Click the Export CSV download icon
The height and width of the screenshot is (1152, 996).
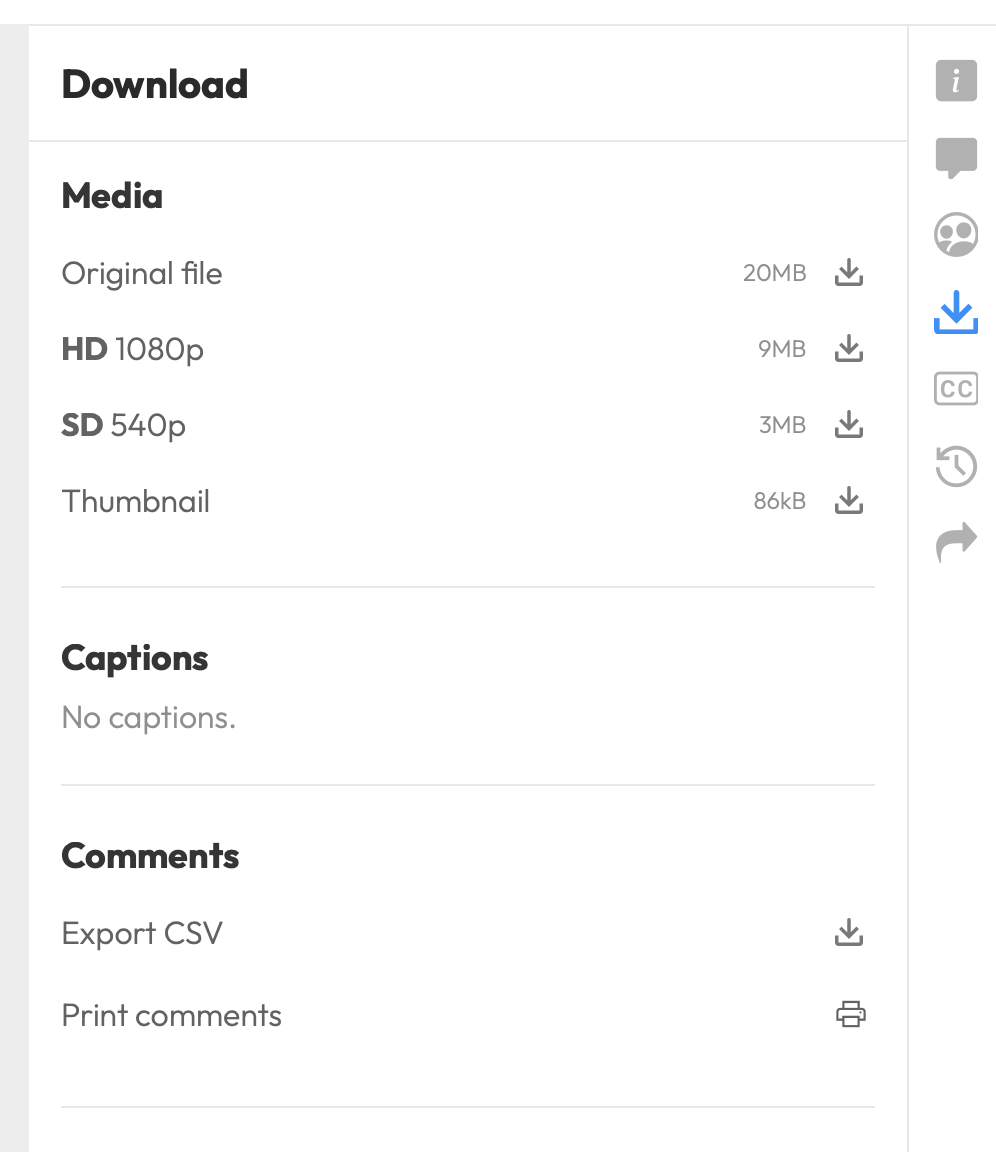849,932
